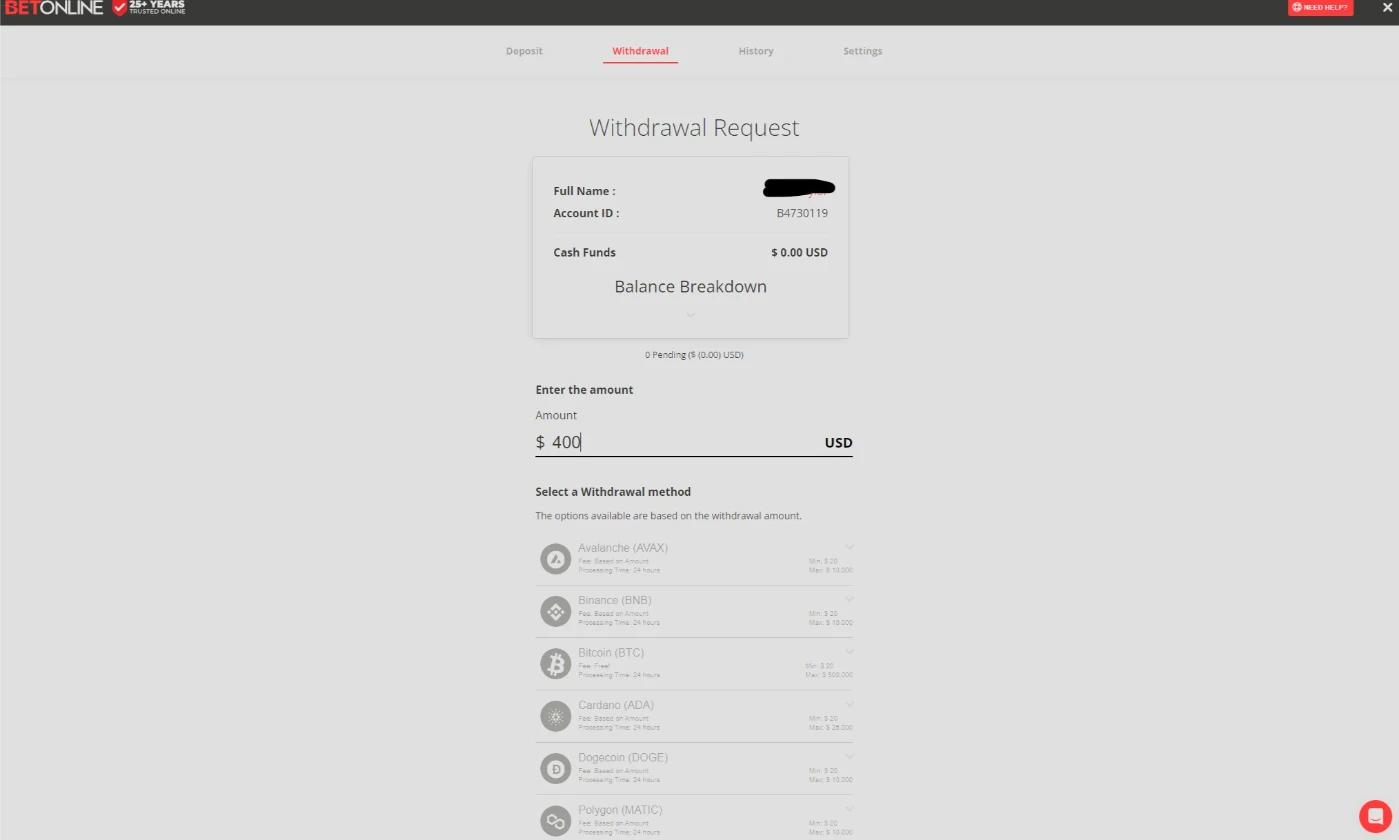
Task: Expand the Avalanche (AVAX) method details chevron
Action: 849,546
